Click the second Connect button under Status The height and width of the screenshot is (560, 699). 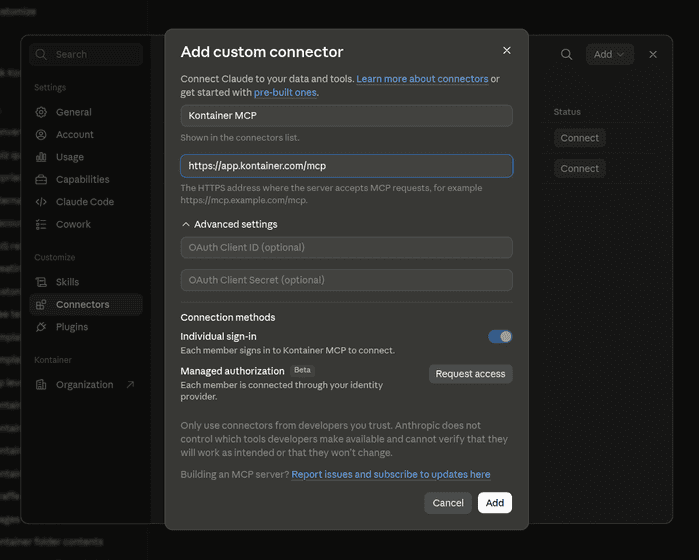click(580, 169)
